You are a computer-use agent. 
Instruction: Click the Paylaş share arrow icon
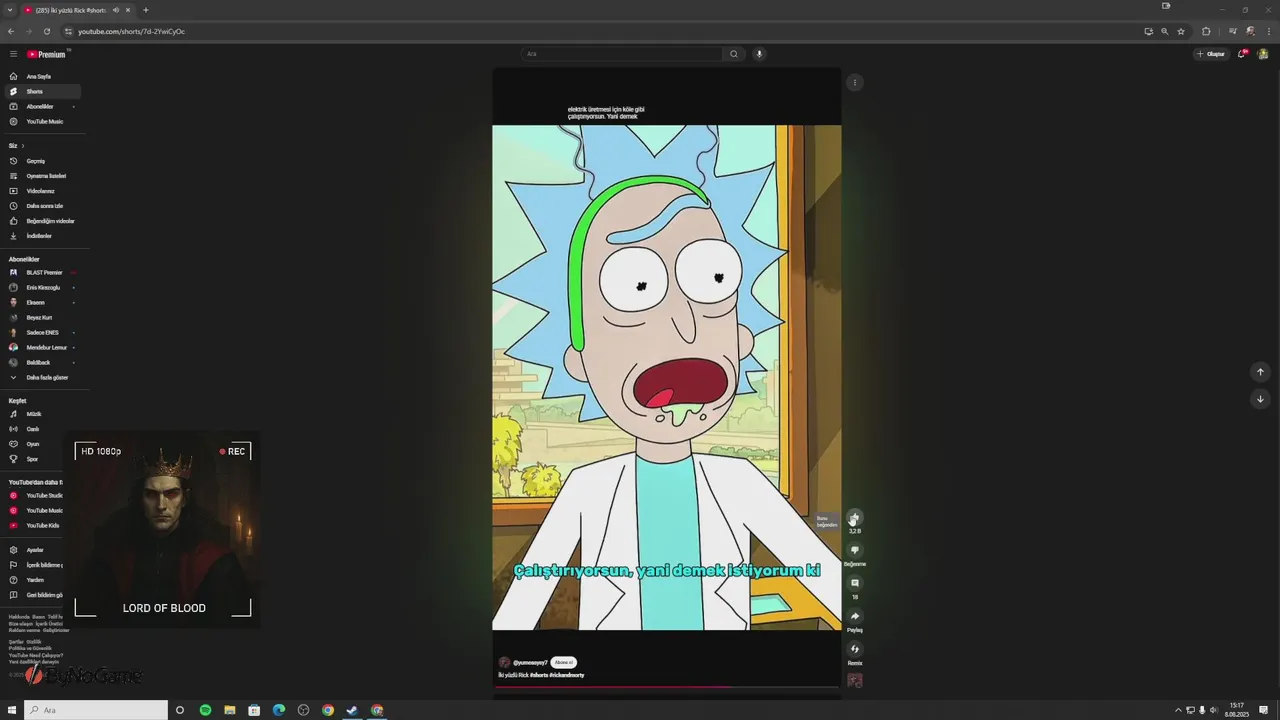[854, 616]
